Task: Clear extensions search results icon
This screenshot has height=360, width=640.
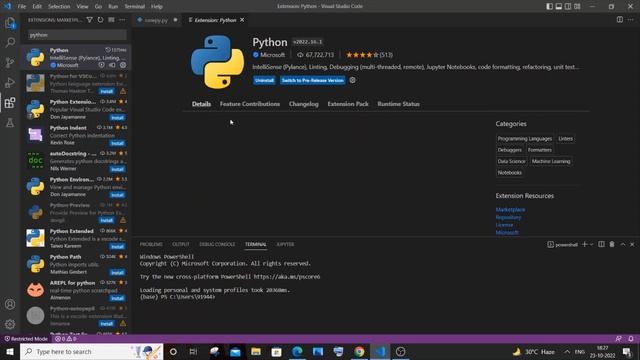Action: click(111, 20)
